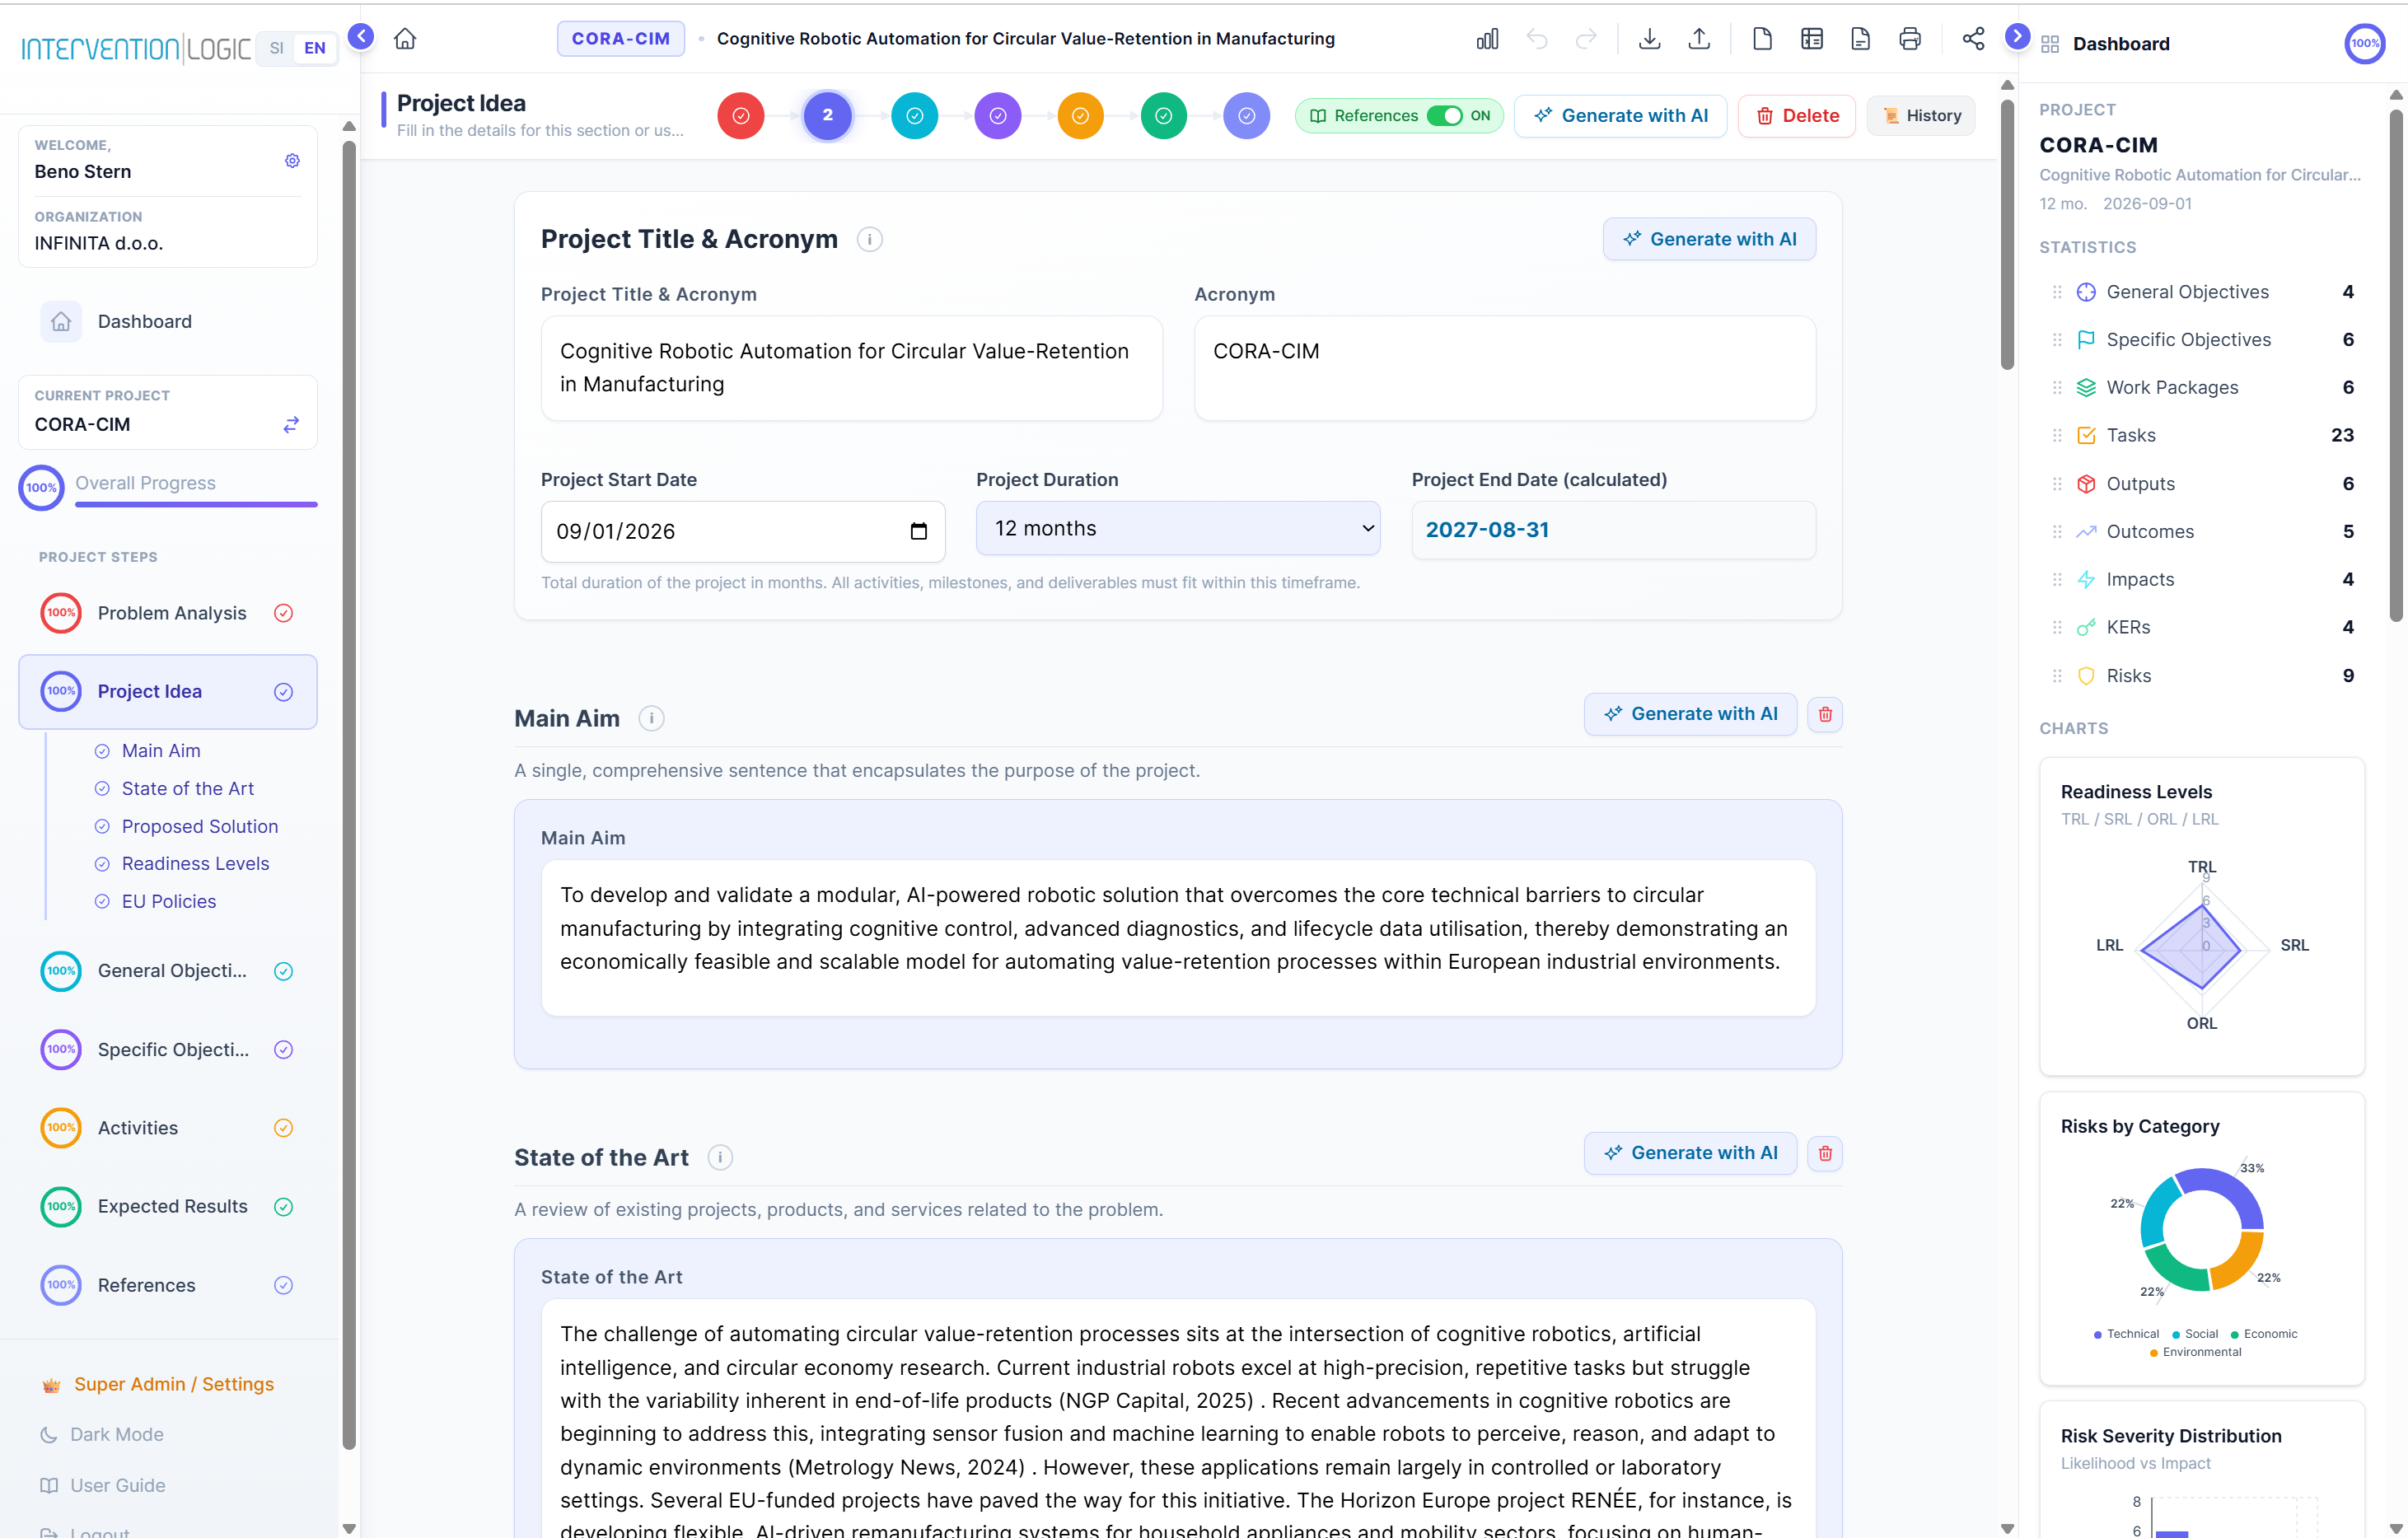Collapse the left sidebar with arrow button
The image size is (2408, 1538).
tap(360, 37)
